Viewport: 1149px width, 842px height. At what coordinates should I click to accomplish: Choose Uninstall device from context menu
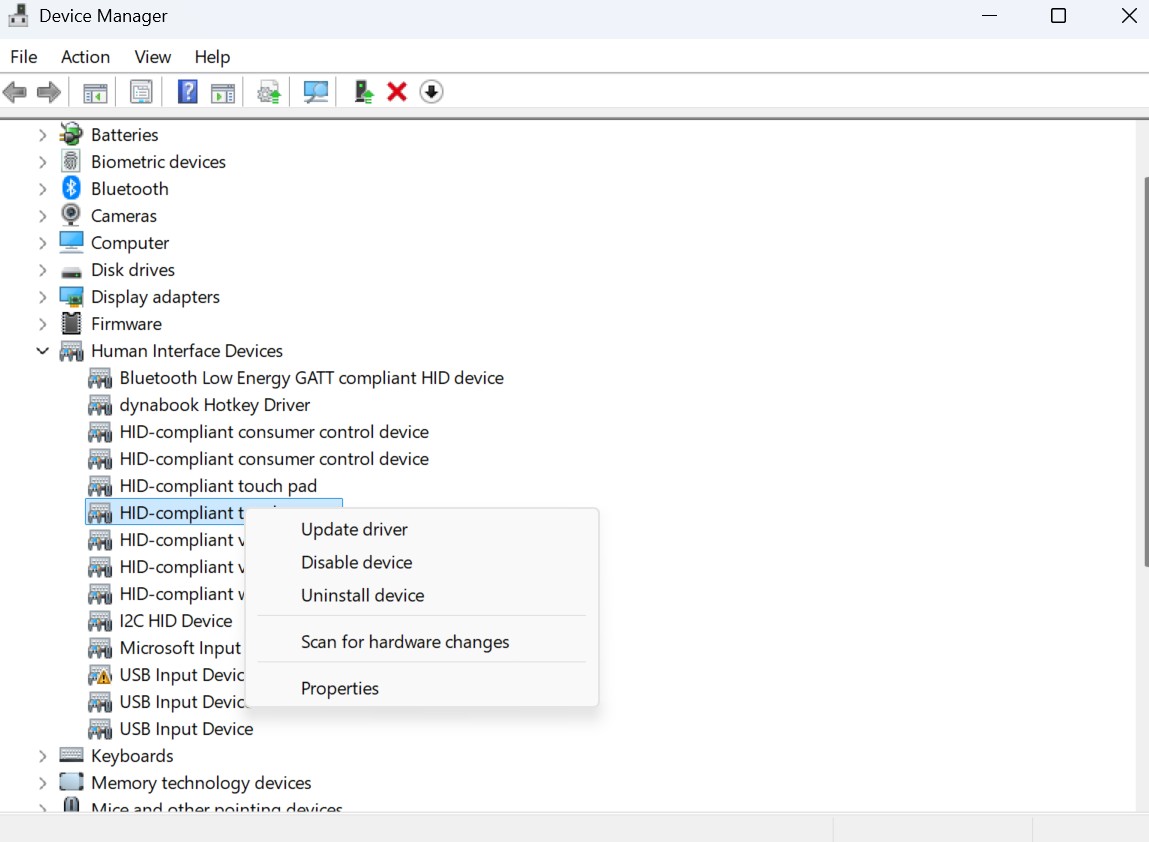pos(421,595)
